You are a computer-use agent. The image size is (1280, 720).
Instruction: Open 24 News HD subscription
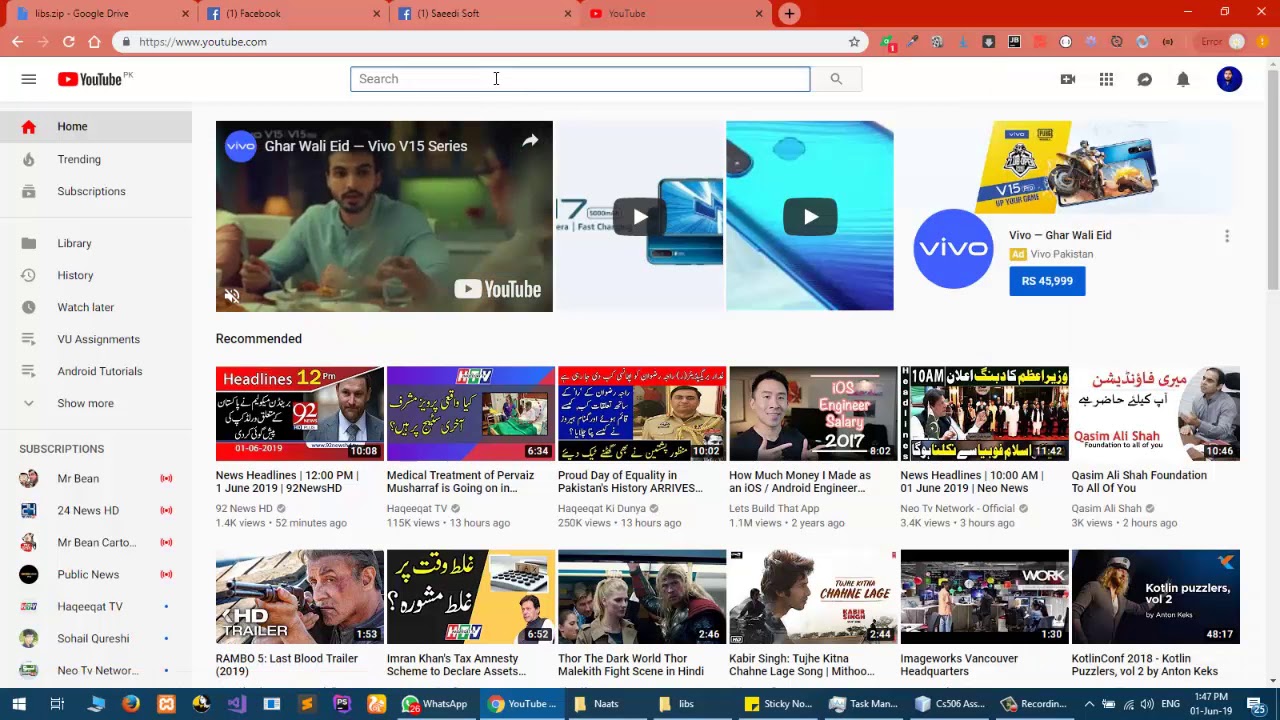pyautogui.click(x=96, y=510)
